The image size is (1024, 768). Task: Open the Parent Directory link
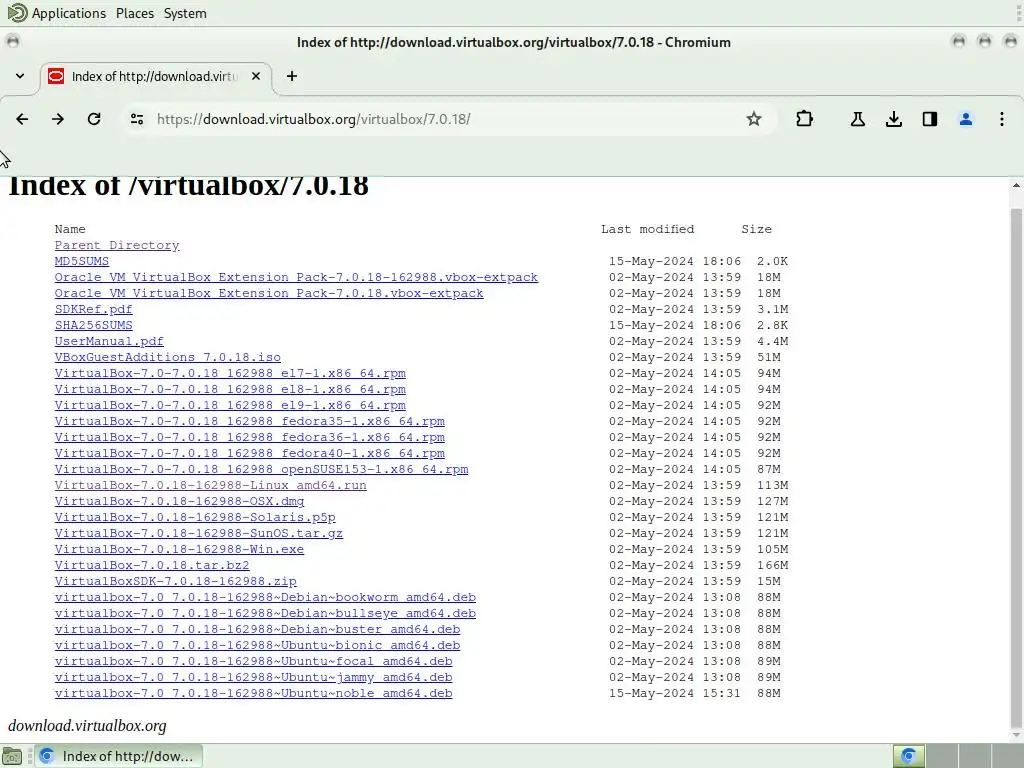tap(117, 246)
